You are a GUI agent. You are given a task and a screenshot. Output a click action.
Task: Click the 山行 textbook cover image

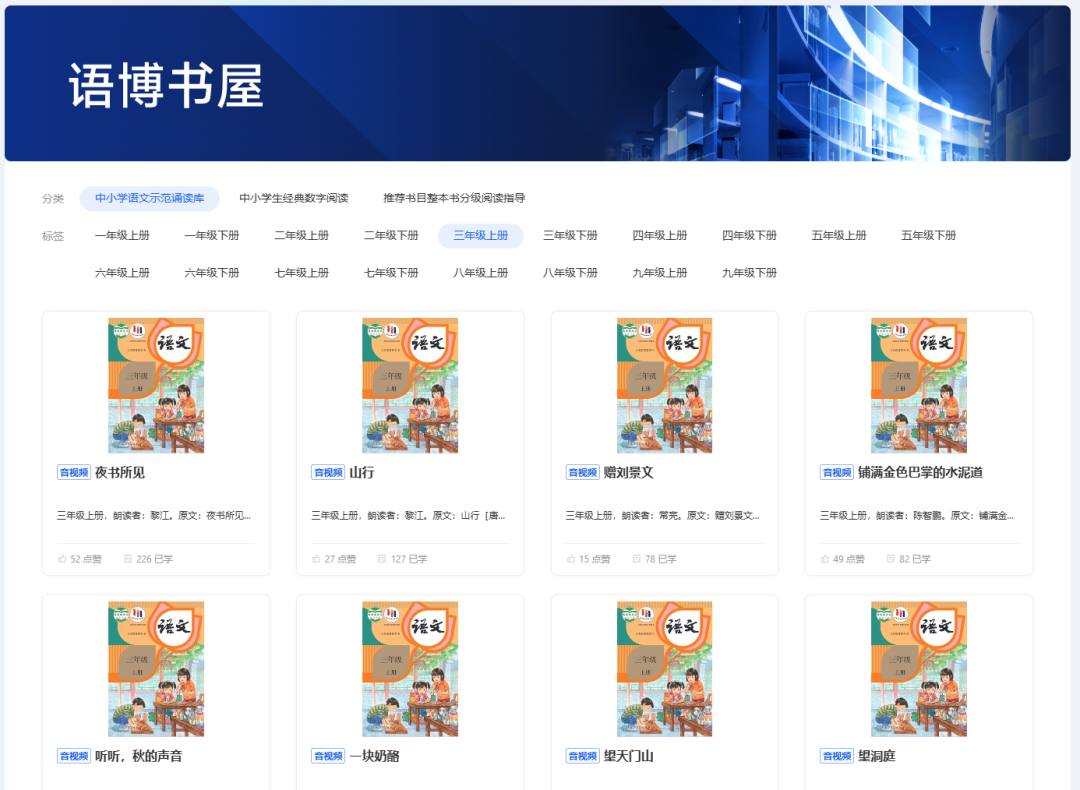(x=410, y=385)
